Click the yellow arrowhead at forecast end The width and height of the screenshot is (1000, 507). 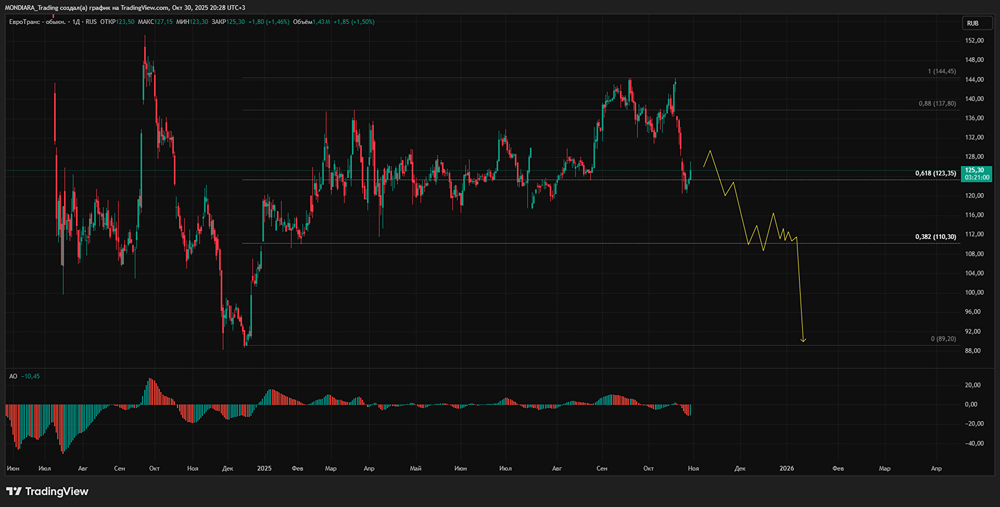pyautogui.click(x=803, y=340)
